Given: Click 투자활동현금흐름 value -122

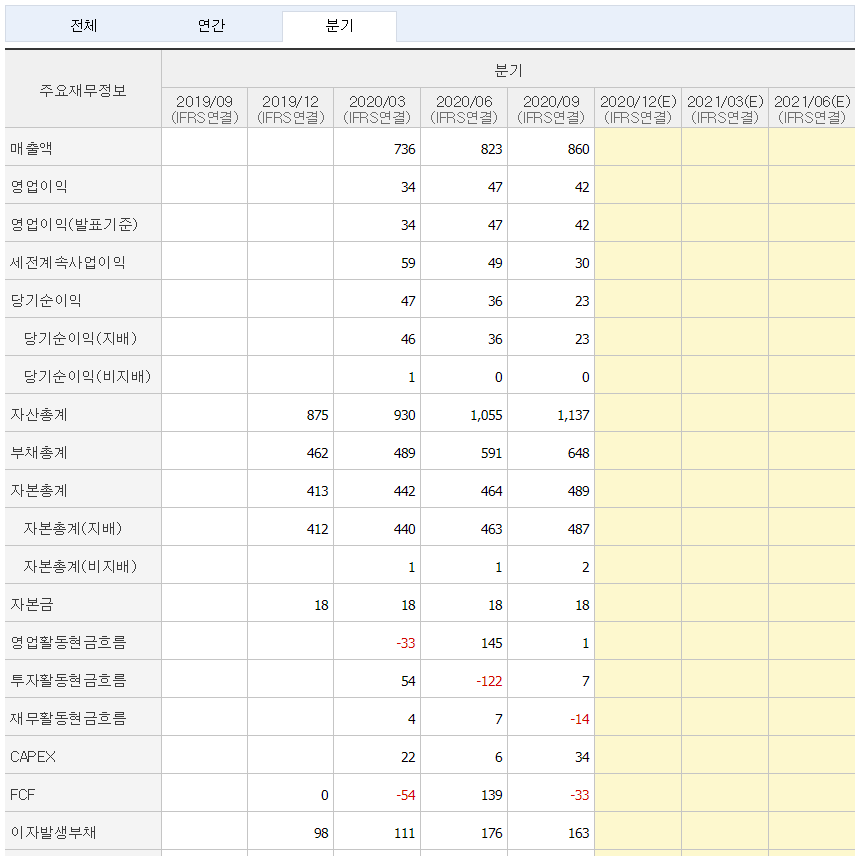Looking at the screenshot, I should [489, 681].
